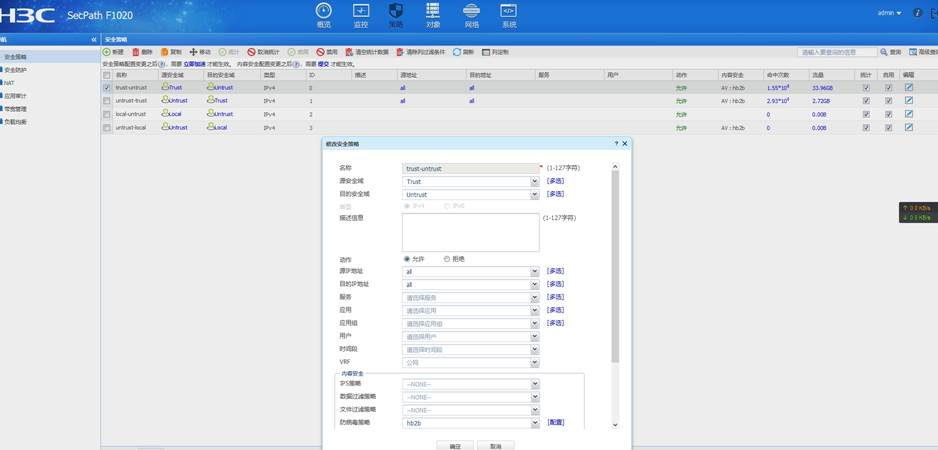Select Bandwidth Management (带宽管理) in sidebar

click(16, 109)
